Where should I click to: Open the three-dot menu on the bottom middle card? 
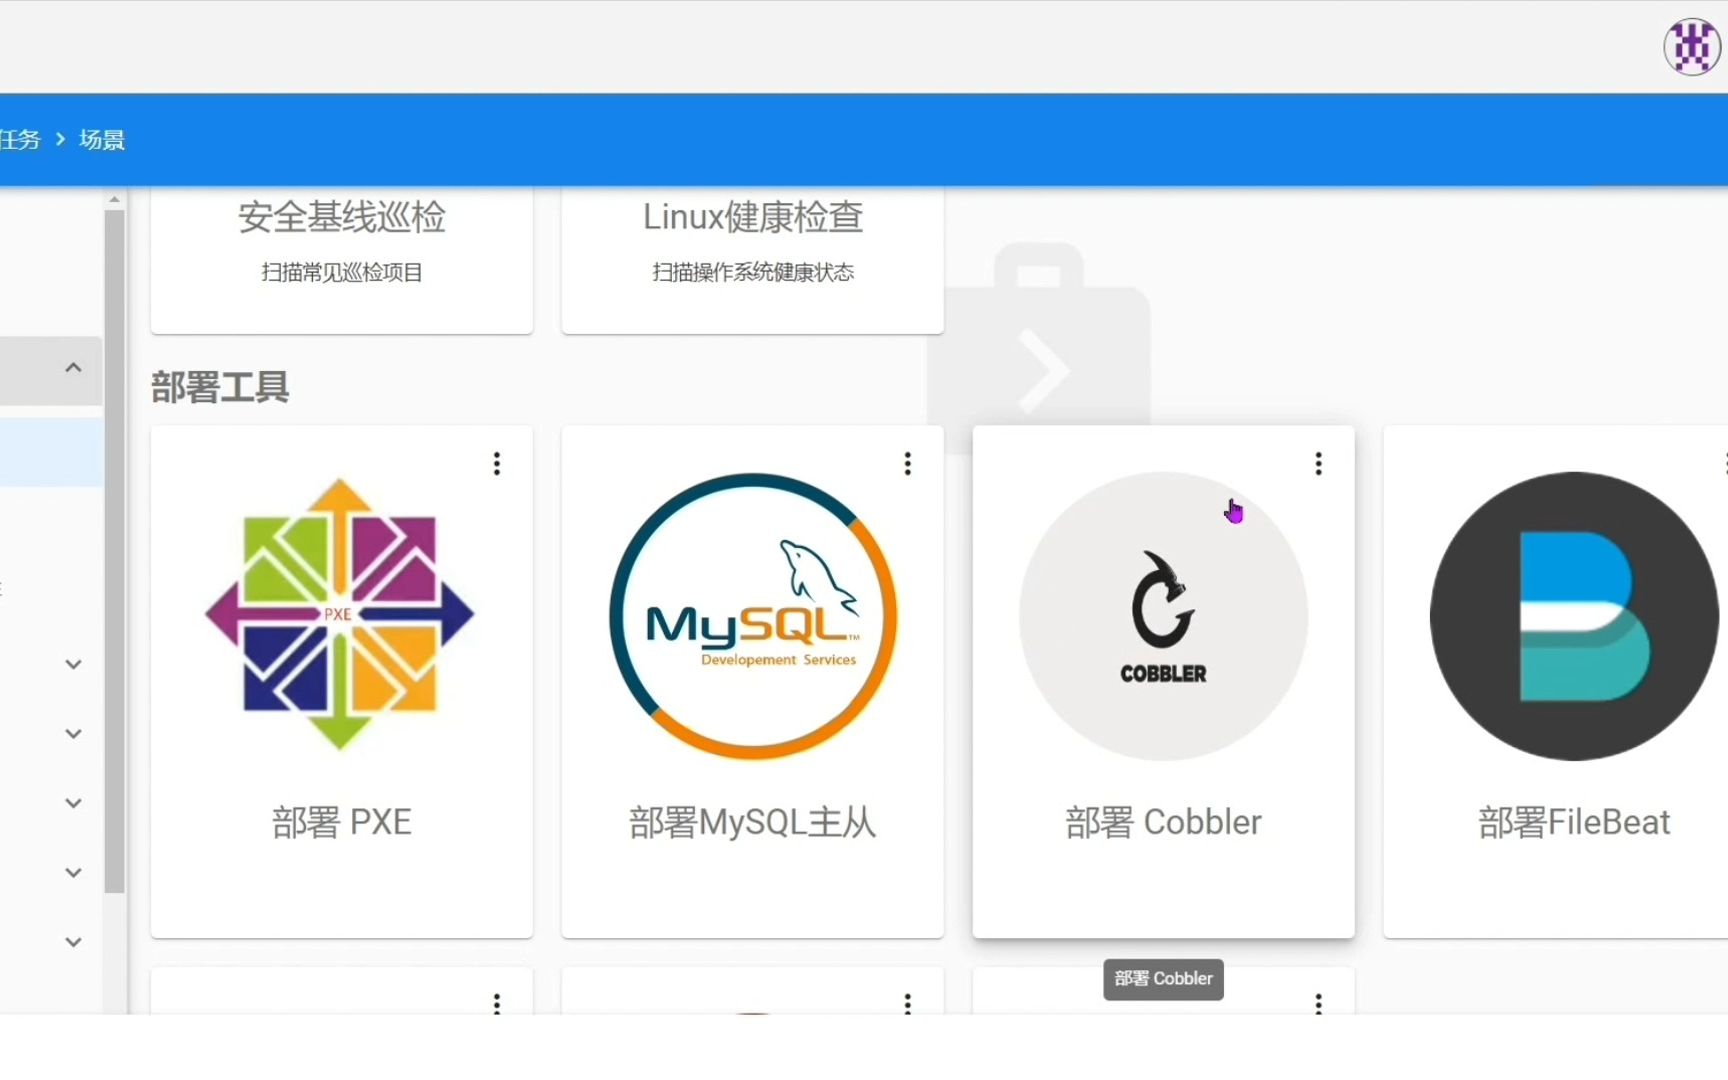[x=907, y=1005]
